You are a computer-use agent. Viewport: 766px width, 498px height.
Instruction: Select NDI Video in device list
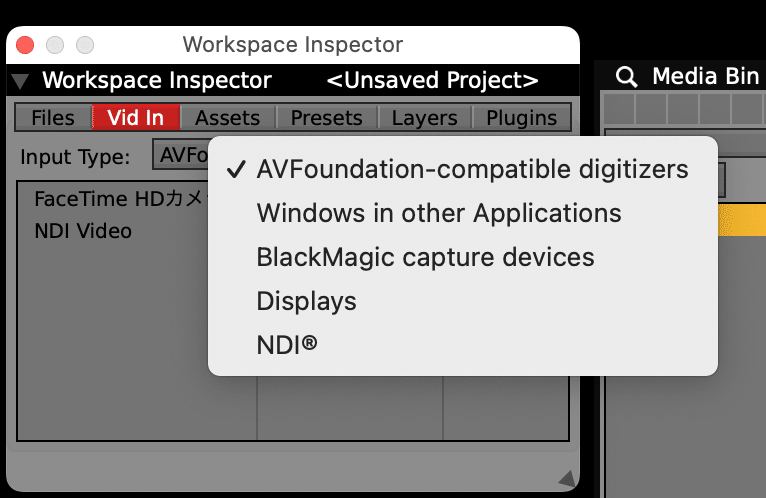83,231
